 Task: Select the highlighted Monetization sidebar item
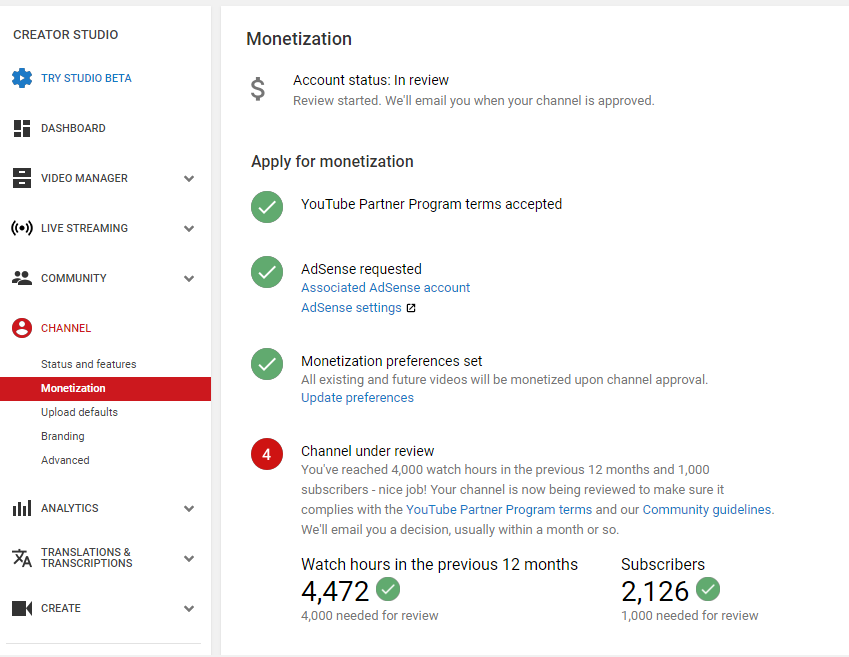point(106,388)
